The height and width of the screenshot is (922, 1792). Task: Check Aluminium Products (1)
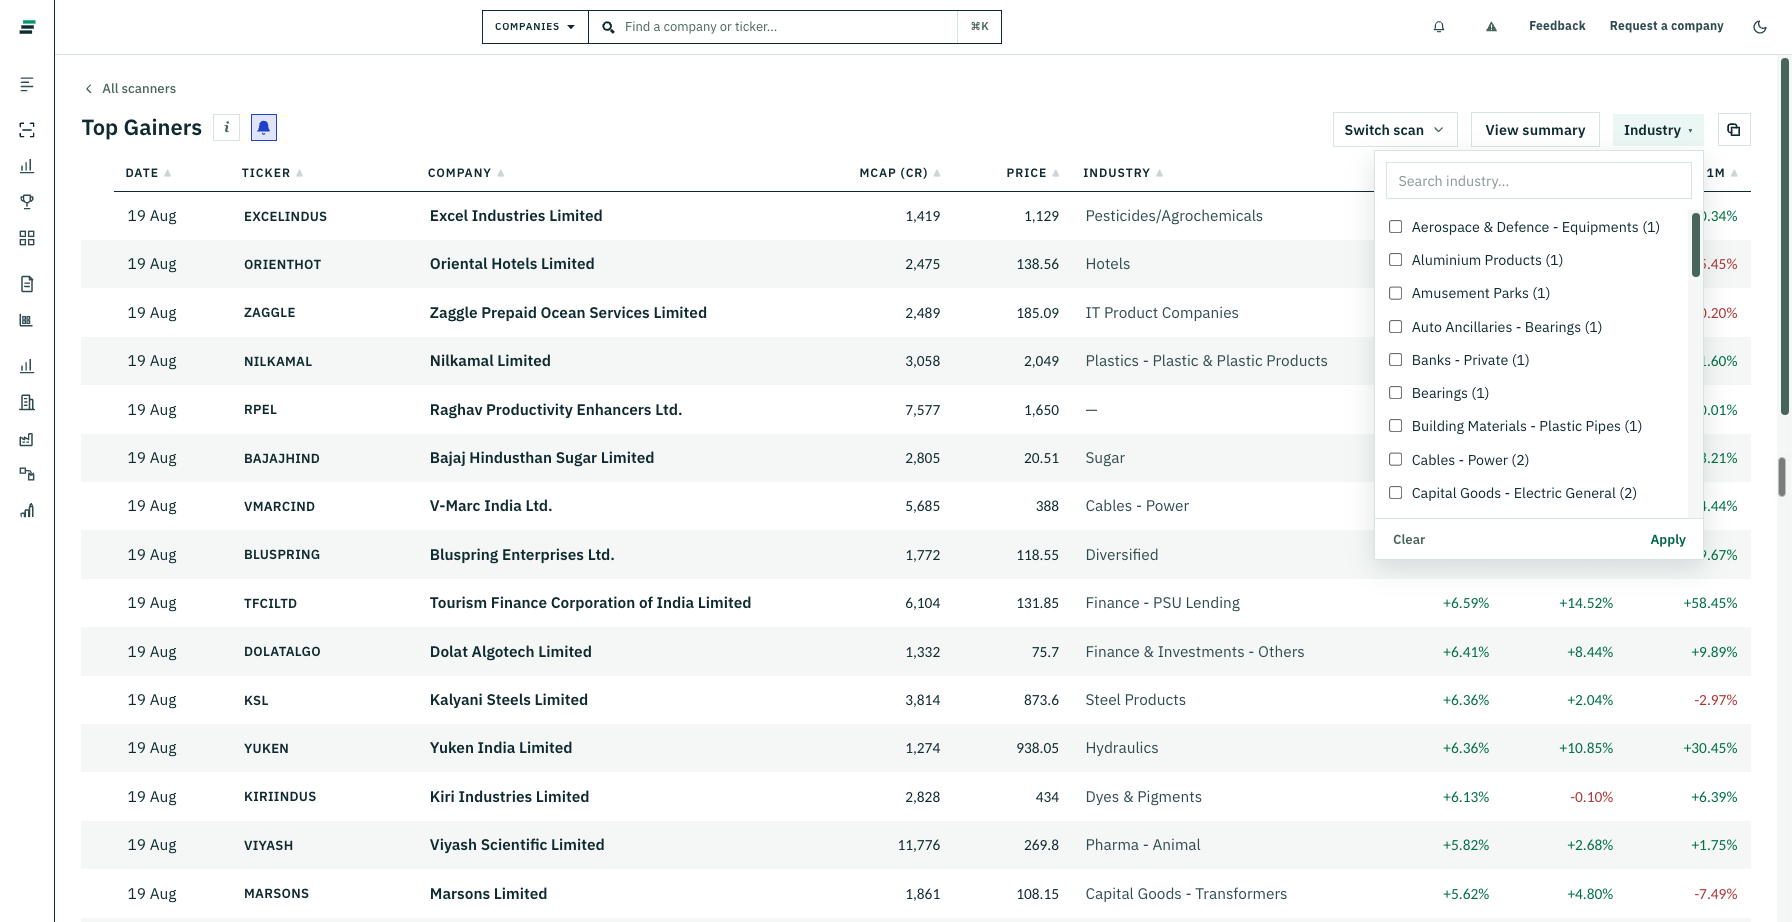(1395, 260)
